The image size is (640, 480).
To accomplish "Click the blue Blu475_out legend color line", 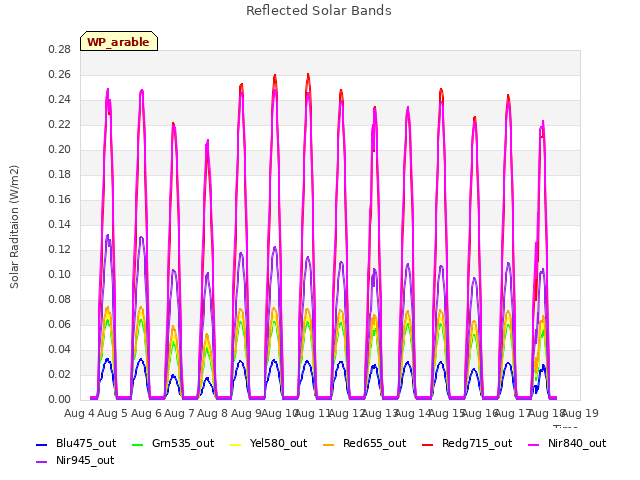I will point(42,444).
